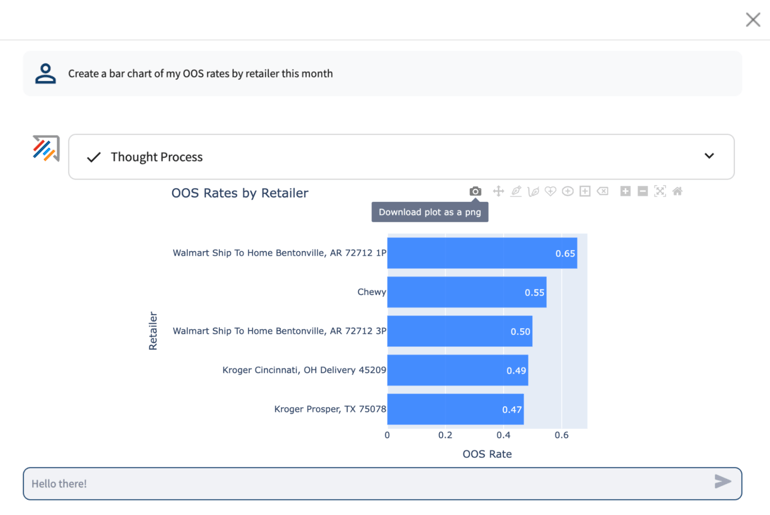
Task: Click the send arrow icon
Action: pyautogui.click(x=722, y=482)
